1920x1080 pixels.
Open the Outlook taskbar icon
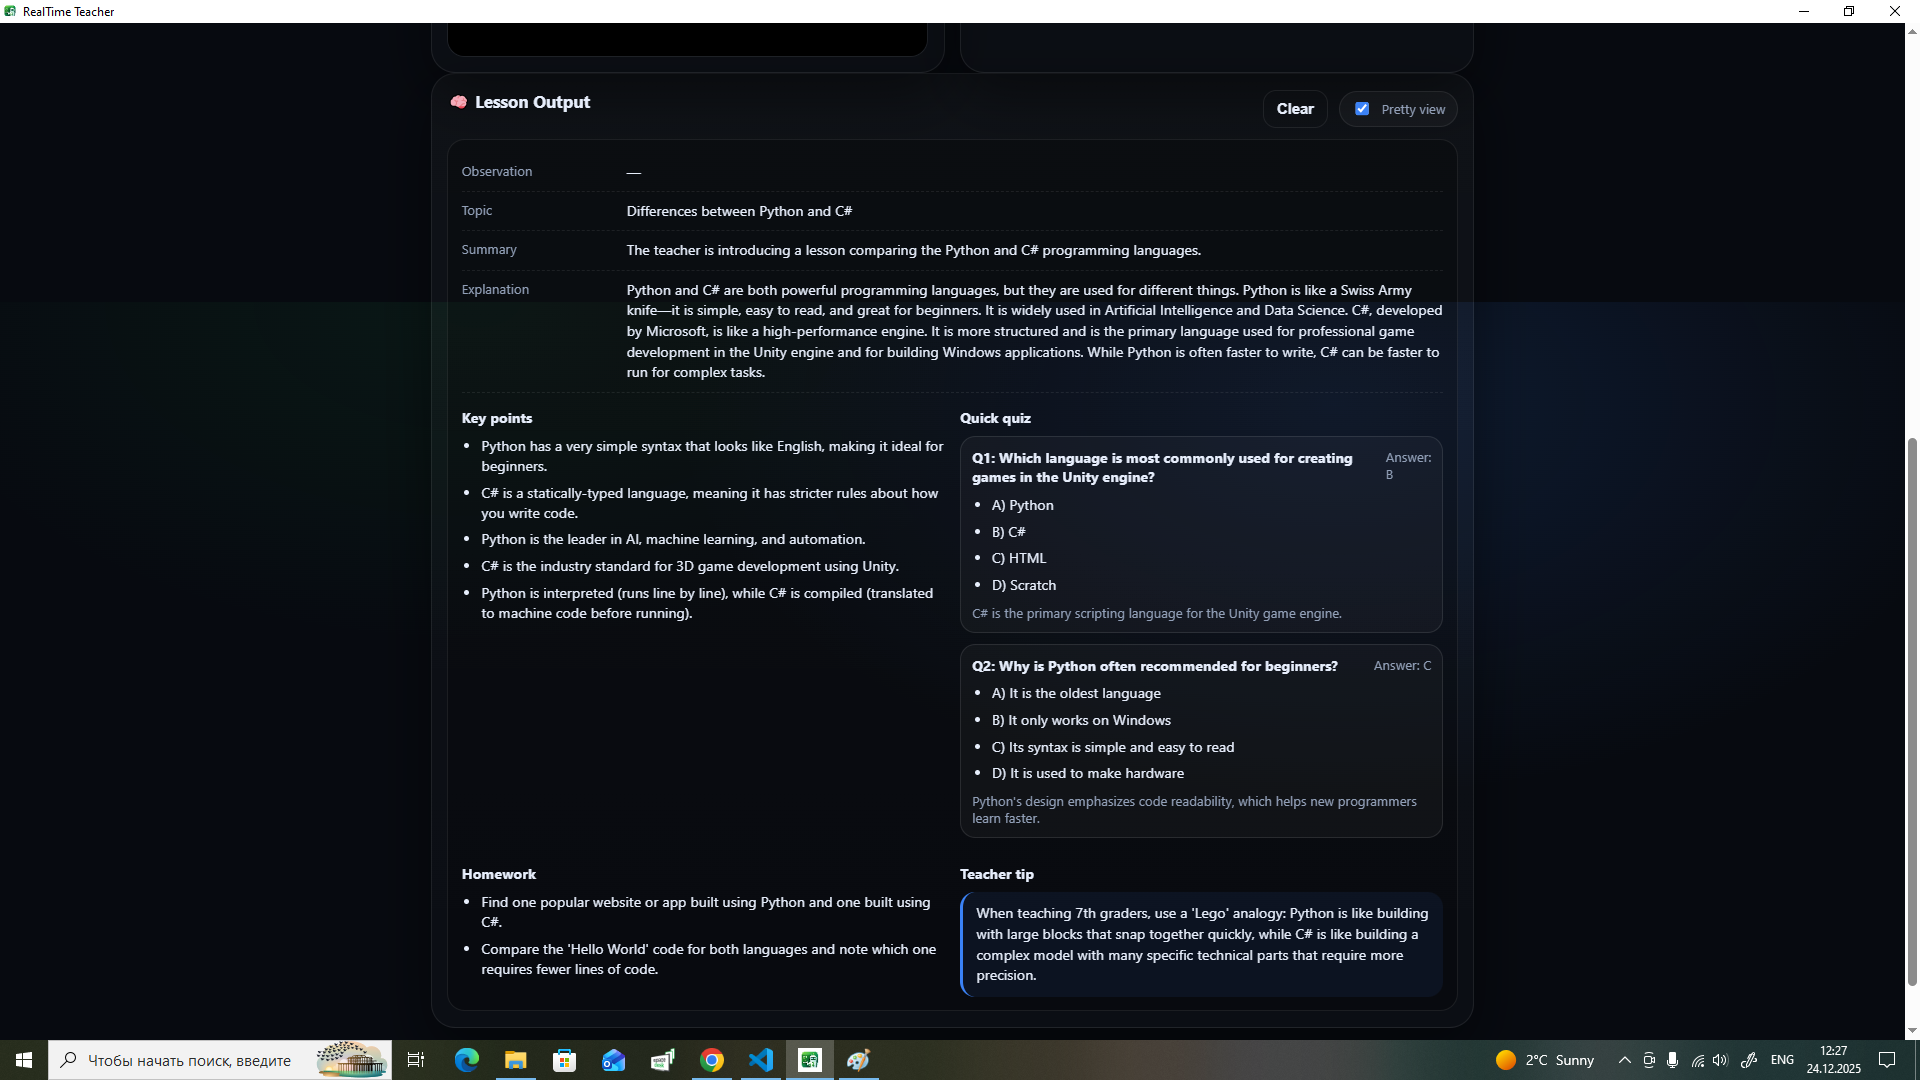pos(614,1060)
